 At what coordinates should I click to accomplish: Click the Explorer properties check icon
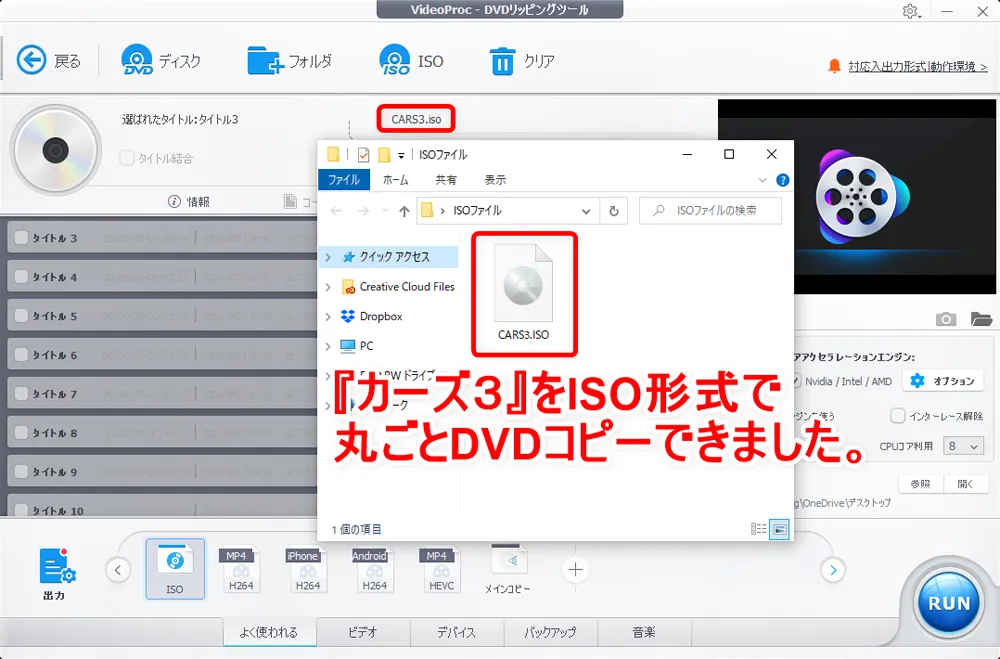tap(364, 154)
